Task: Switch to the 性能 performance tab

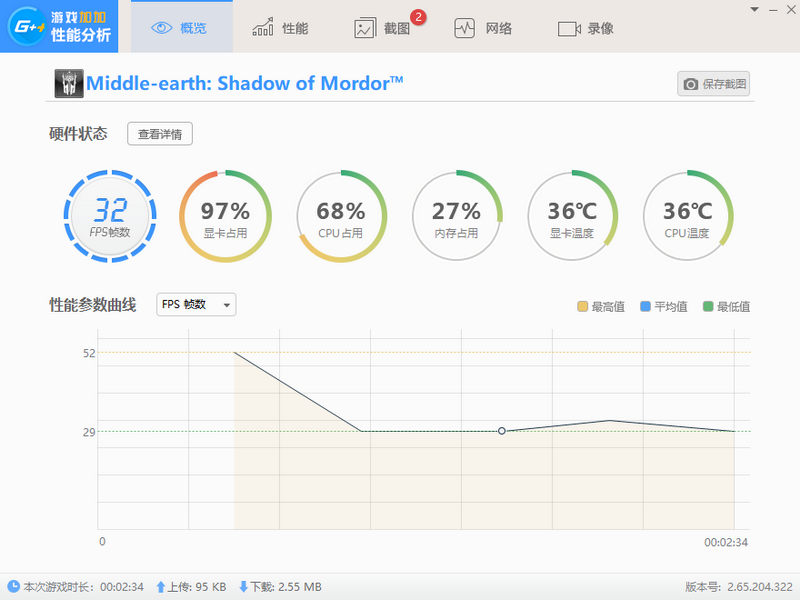Action: 281,28
